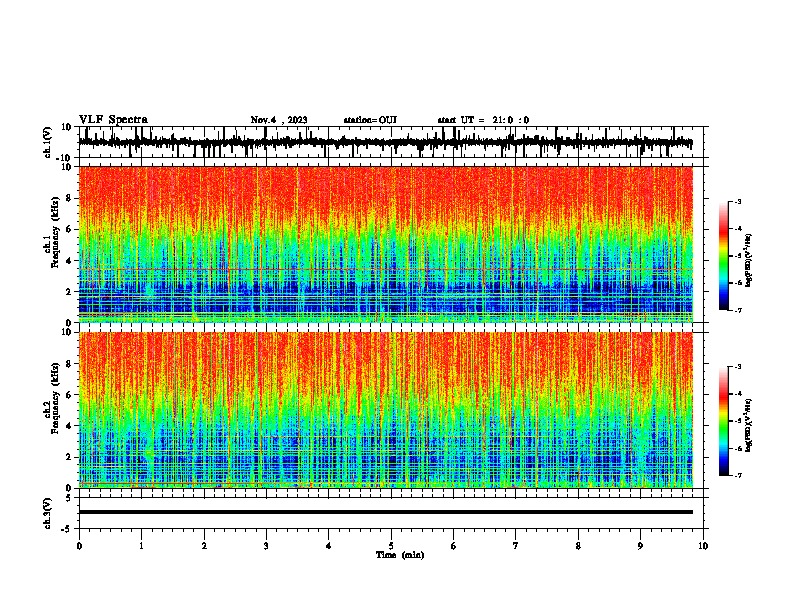Select the start UT 21:0:0 label
Viewport: 792px width, 612px height.
click(483, 120)
